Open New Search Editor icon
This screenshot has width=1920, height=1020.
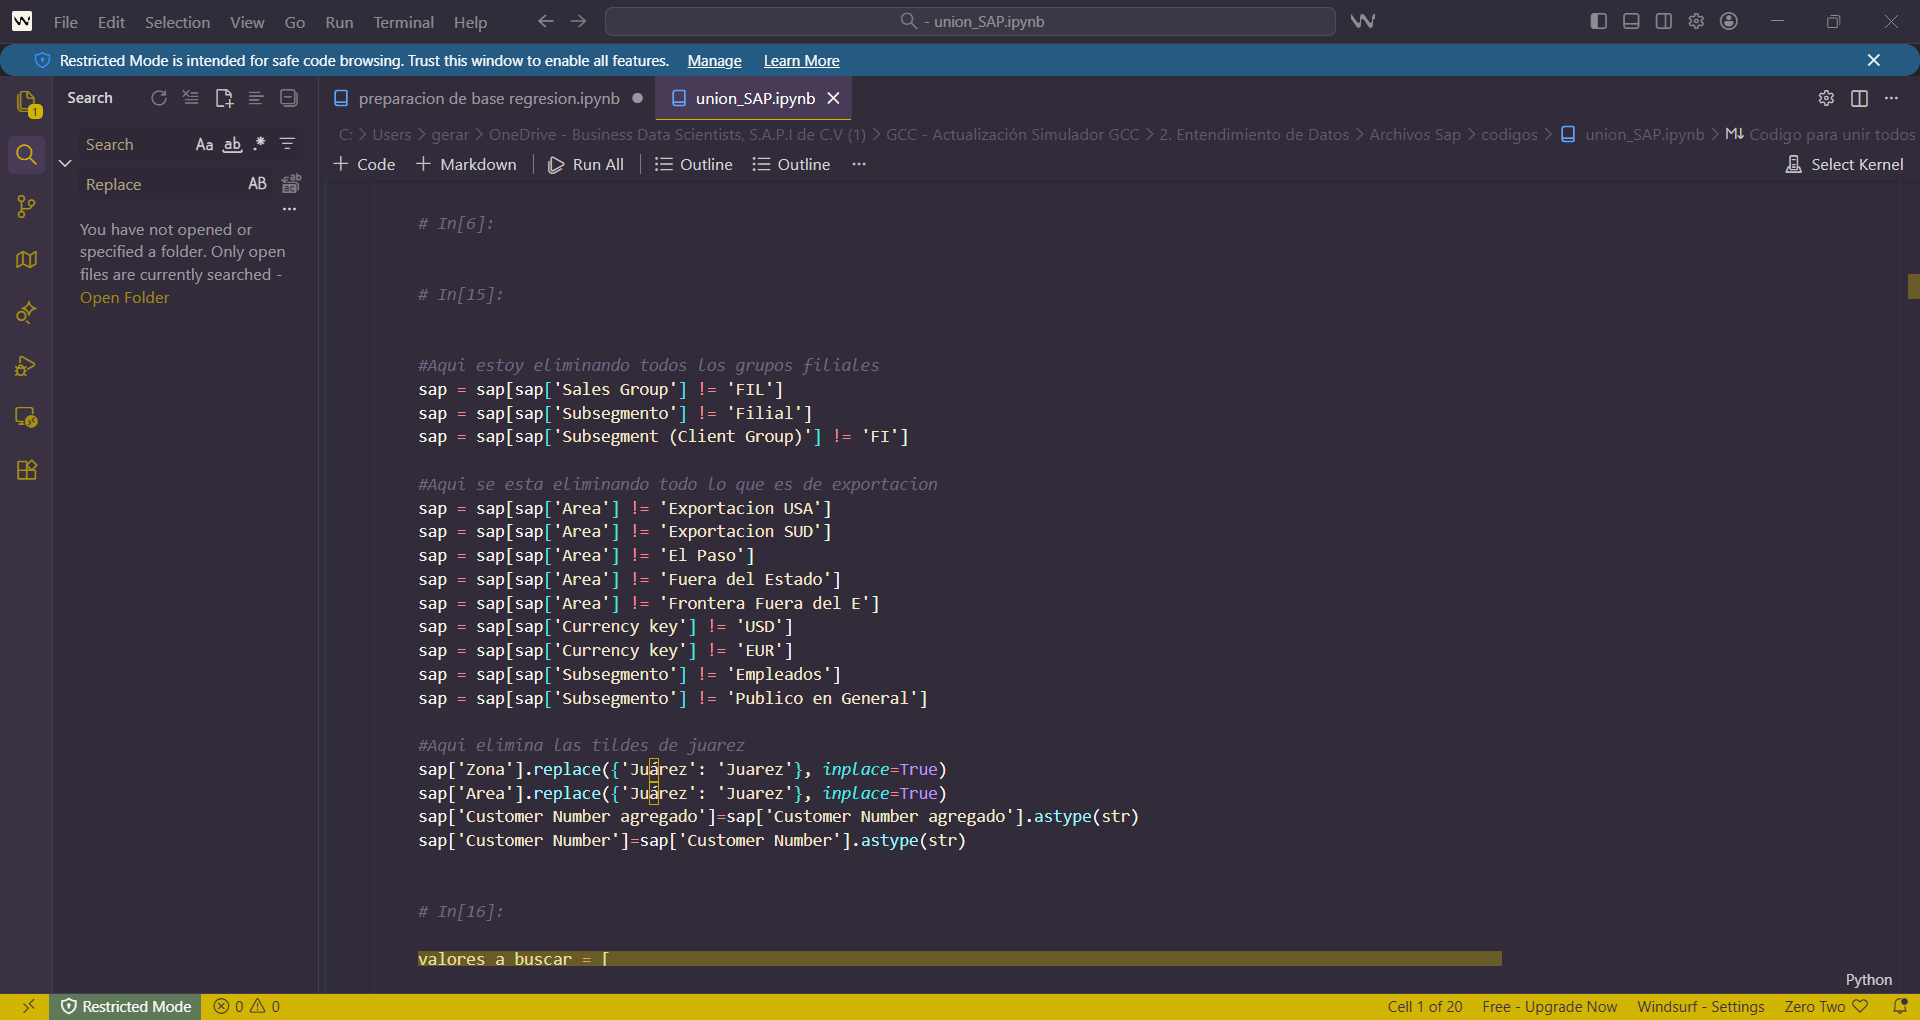[x=224, y=98]
